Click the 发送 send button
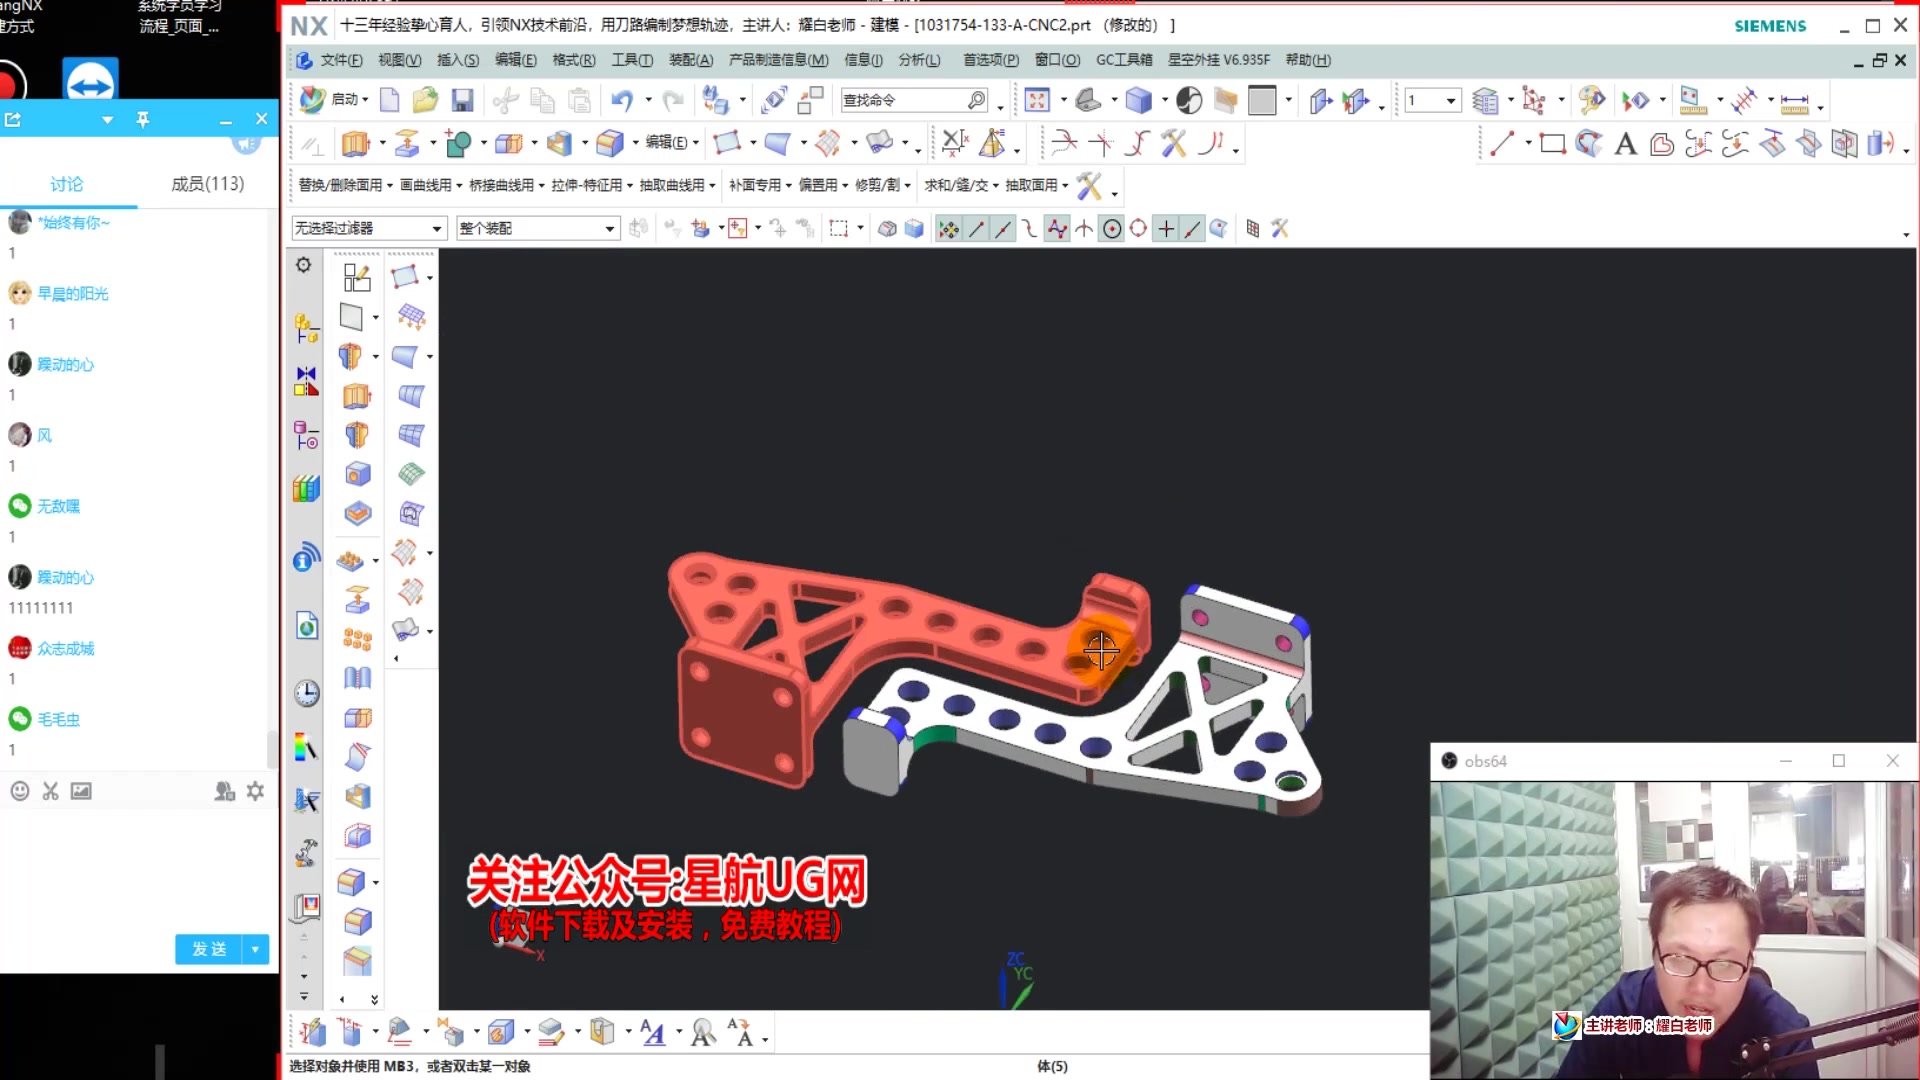This screenshot has width=1920, height=1080. tap(207, 949)
